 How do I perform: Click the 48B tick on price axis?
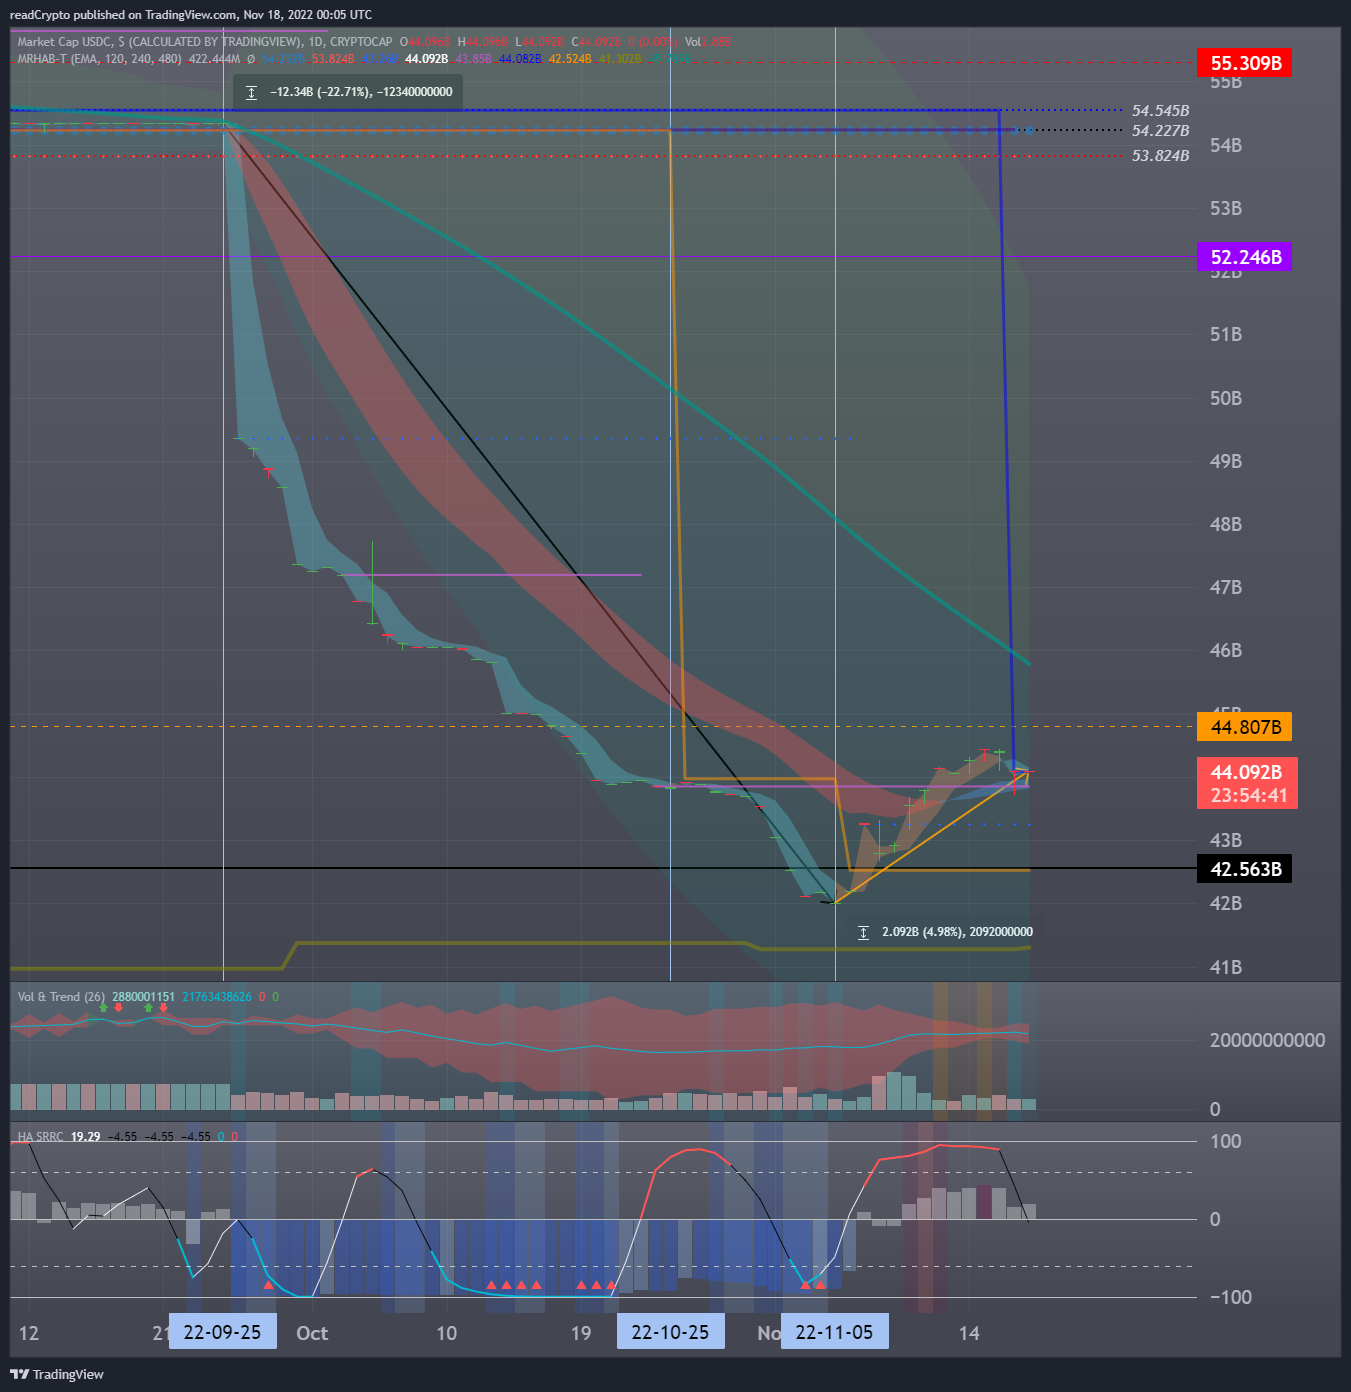[x=1226, y=524]
